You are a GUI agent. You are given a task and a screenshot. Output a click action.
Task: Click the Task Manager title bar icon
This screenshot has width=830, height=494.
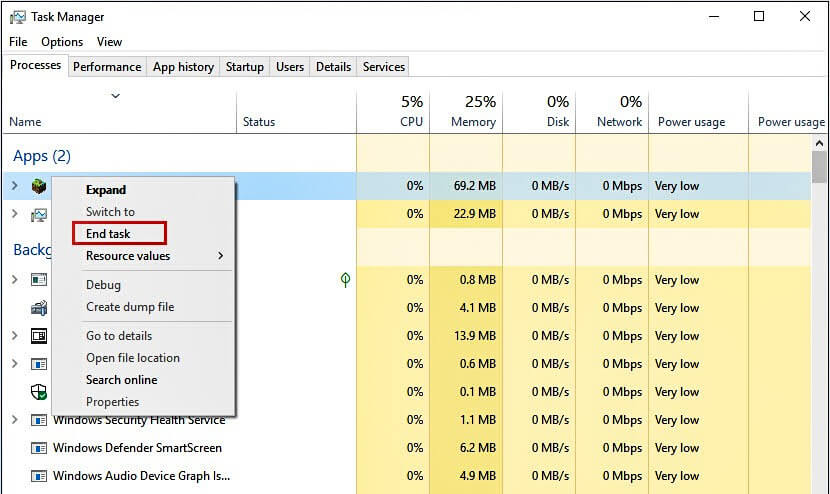[x=16, y=17]
